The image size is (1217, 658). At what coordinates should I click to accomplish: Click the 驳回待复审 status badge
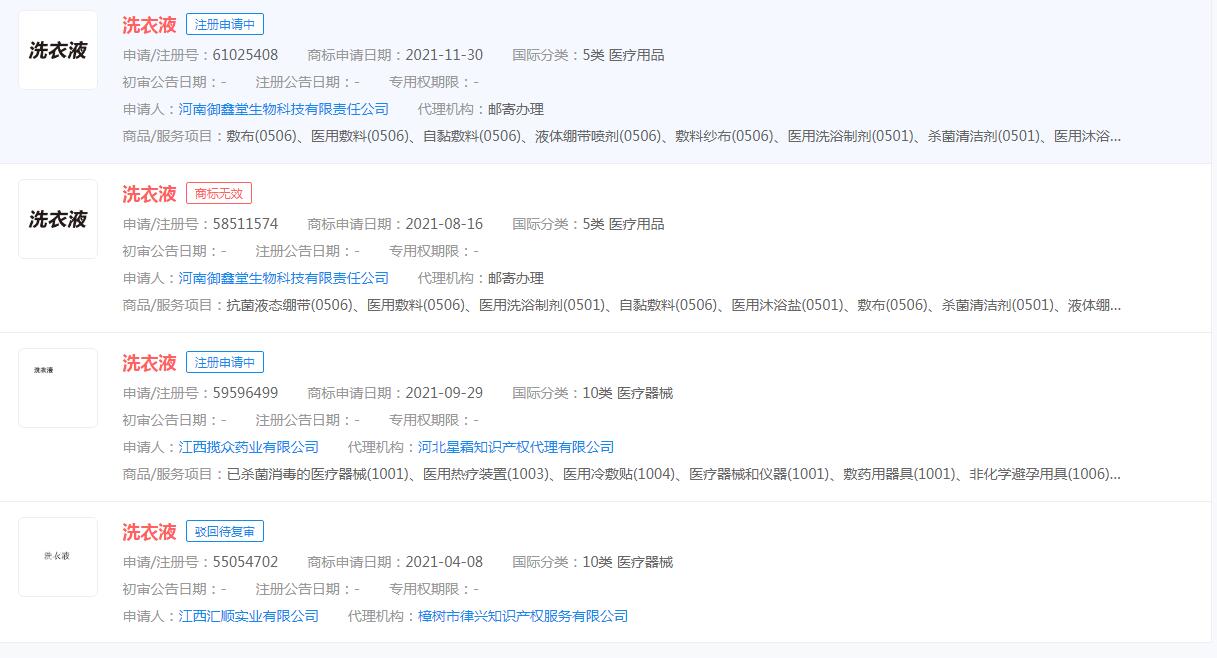click(224, 532)
